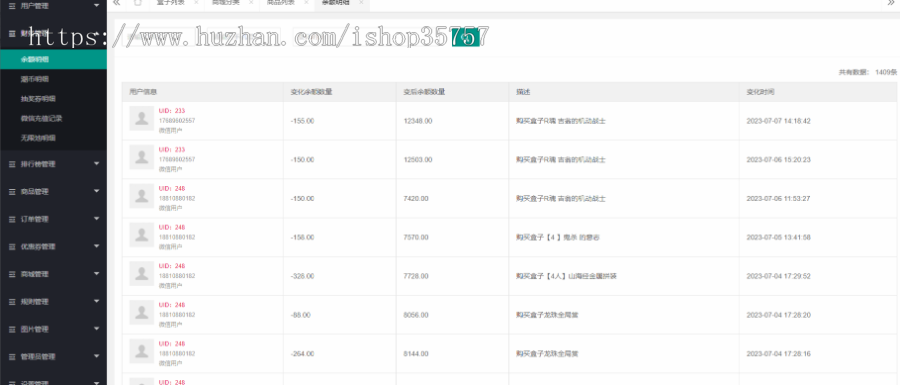Image resolution: width=900 pixels, height=385 pixels.
Task: Click UID: 233 in the 12503.00 row
Action: click(x=172, y=149)
